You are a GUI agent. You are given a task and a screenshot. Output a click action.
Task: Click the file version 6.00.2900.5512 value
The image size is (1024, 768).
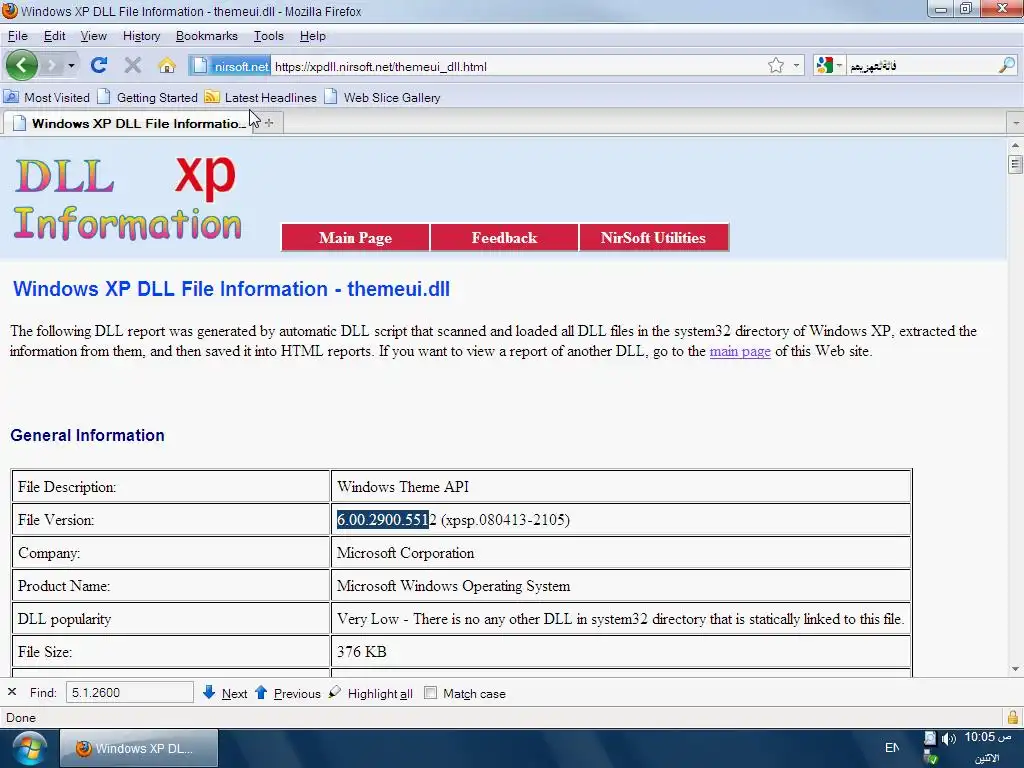coord(453,520)
